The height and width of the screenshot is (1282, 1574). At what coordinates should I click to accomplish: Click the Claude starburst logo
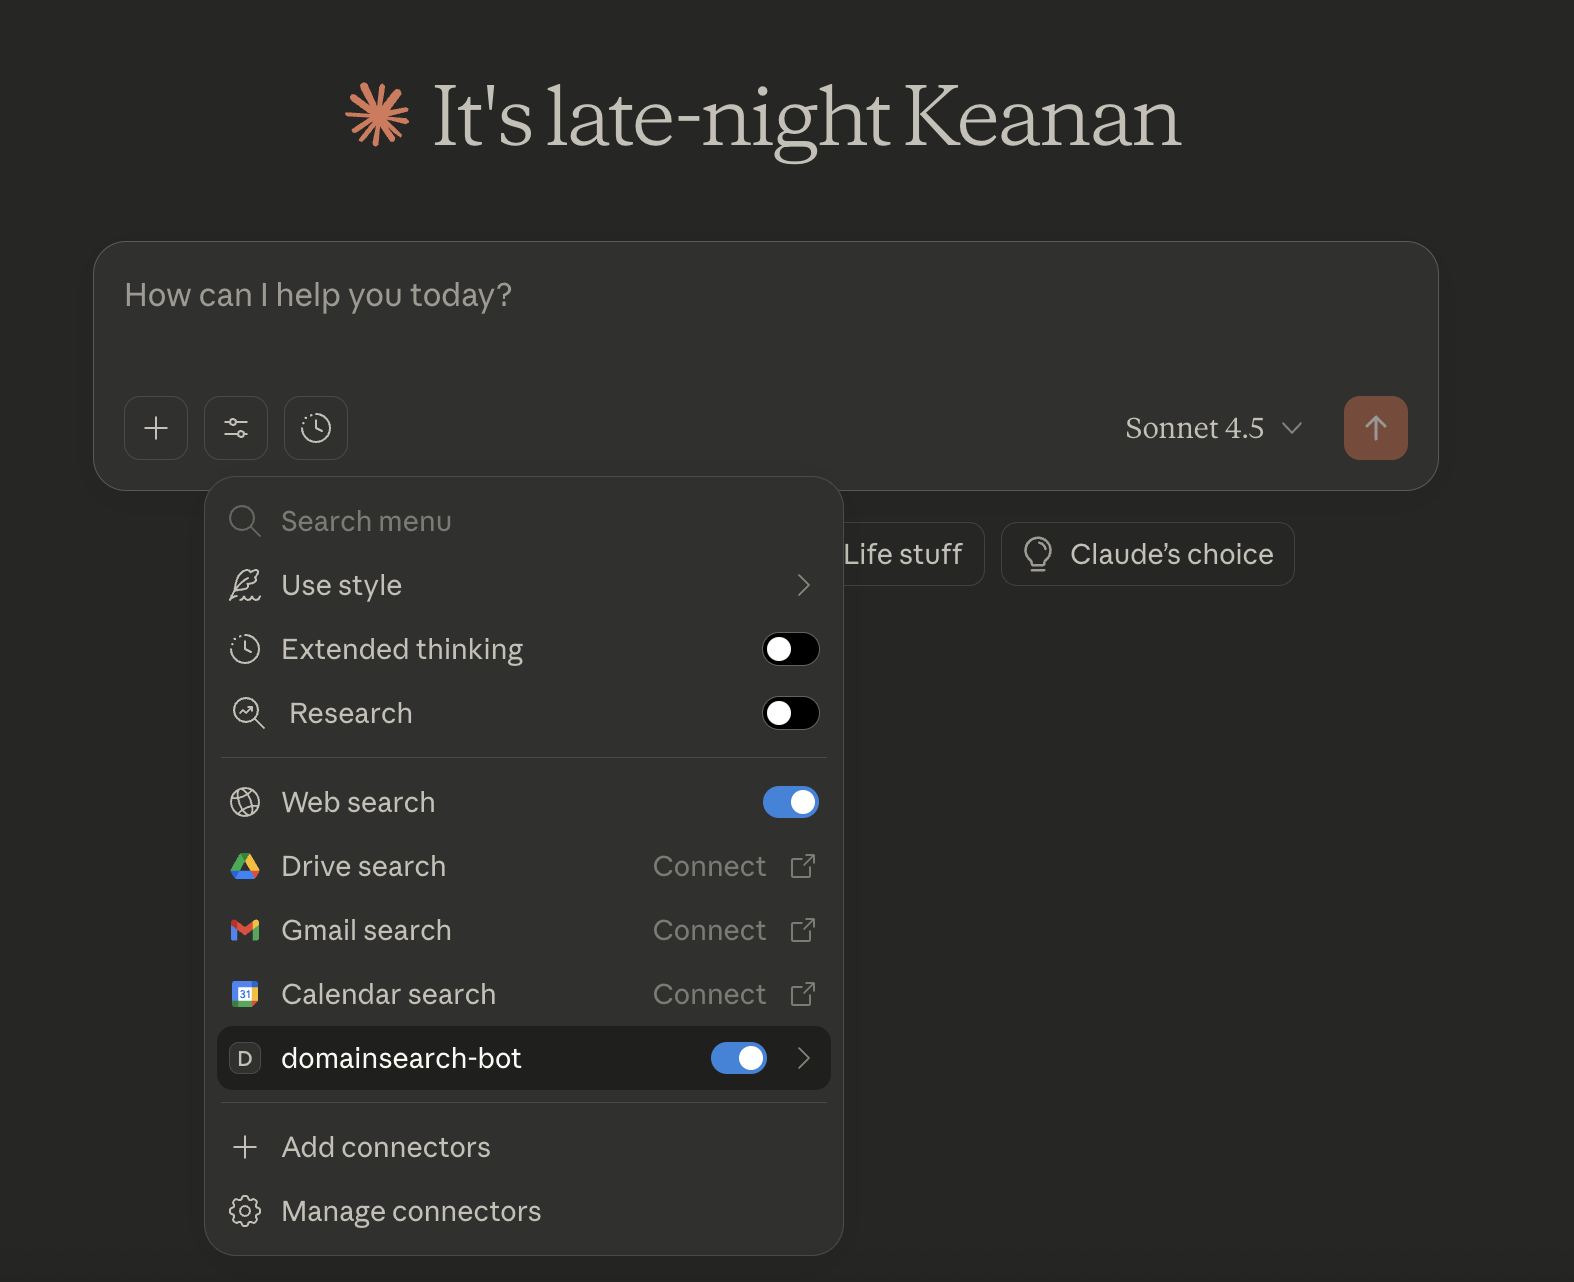[377, 115]
